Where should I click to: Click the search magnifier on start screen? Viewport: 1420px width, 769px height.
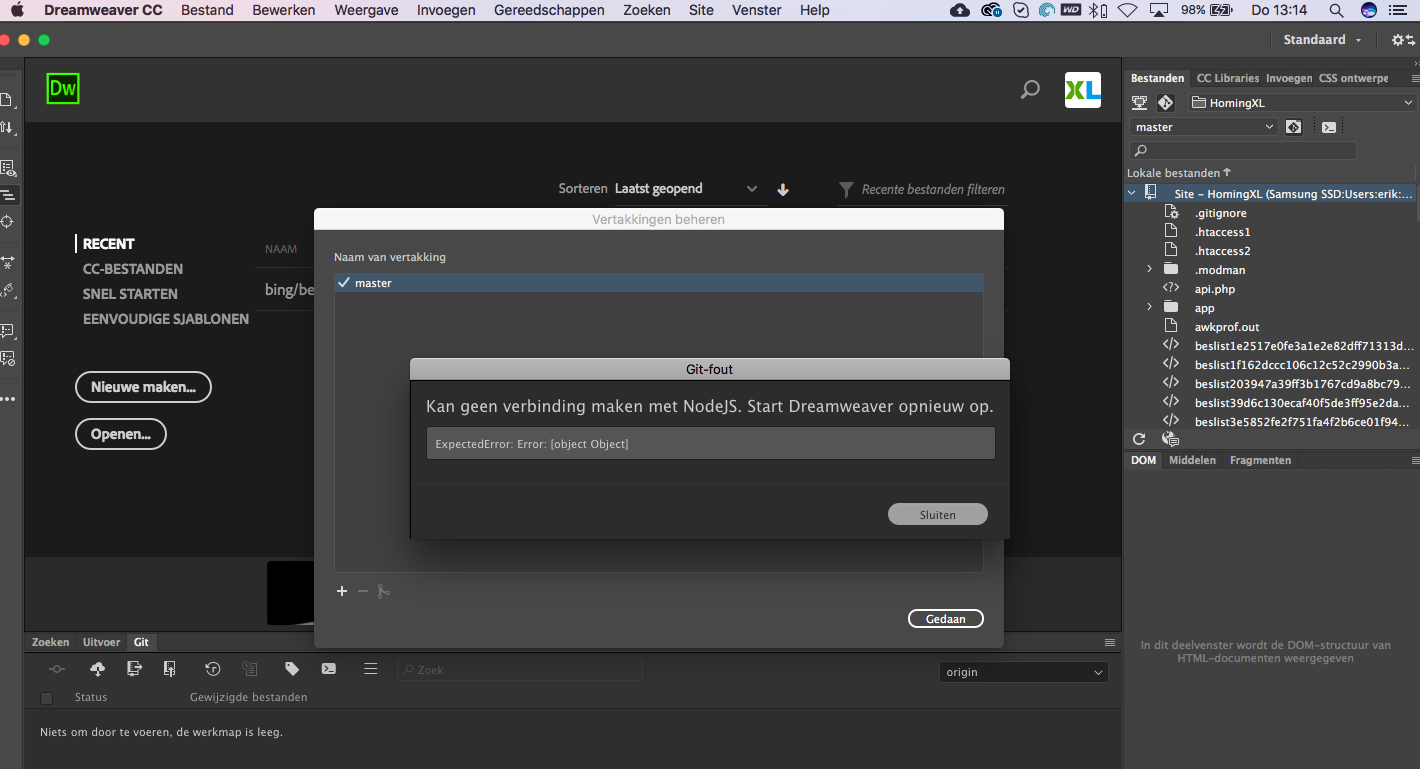1029,90
